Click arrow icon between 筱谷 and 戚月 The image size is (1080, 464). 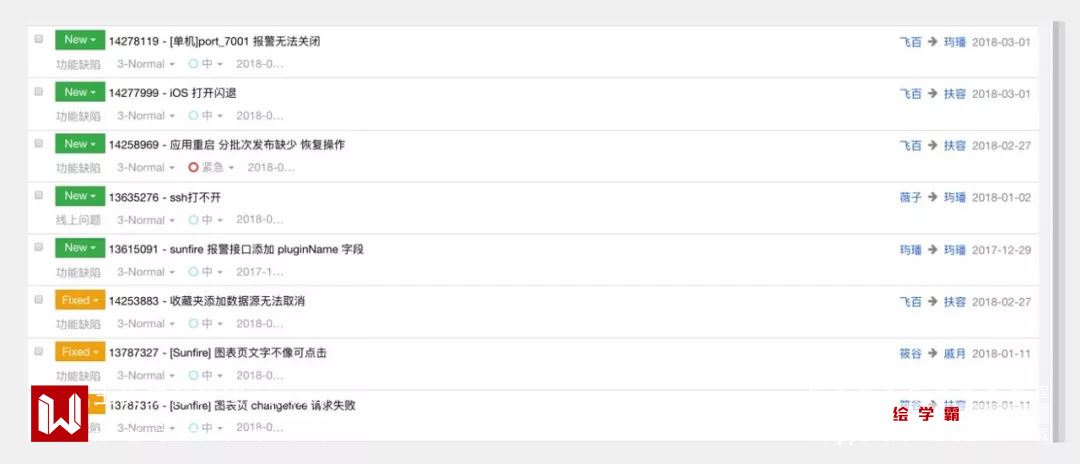pos(932,354)
